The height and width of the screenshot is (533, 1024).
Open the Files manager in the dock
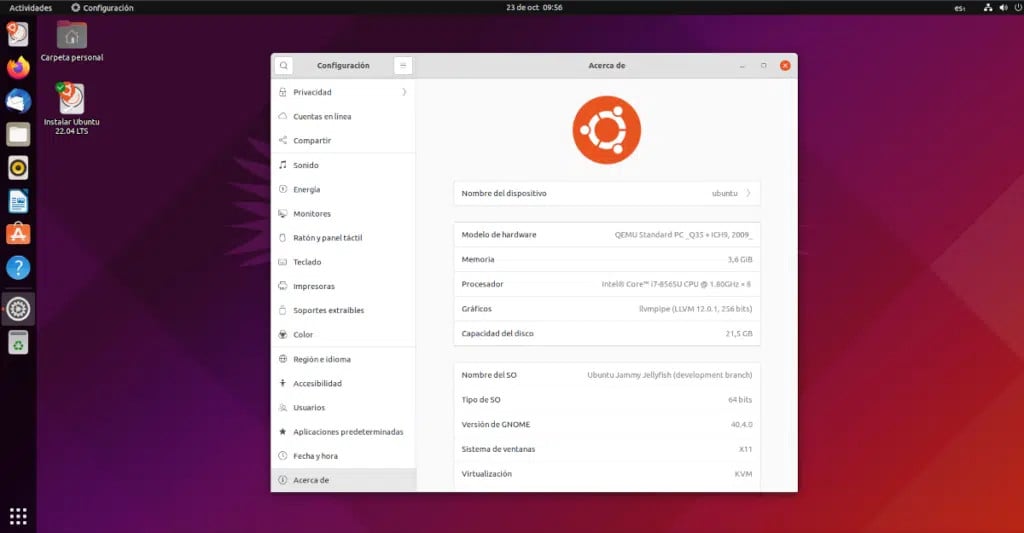click(18, 135)
